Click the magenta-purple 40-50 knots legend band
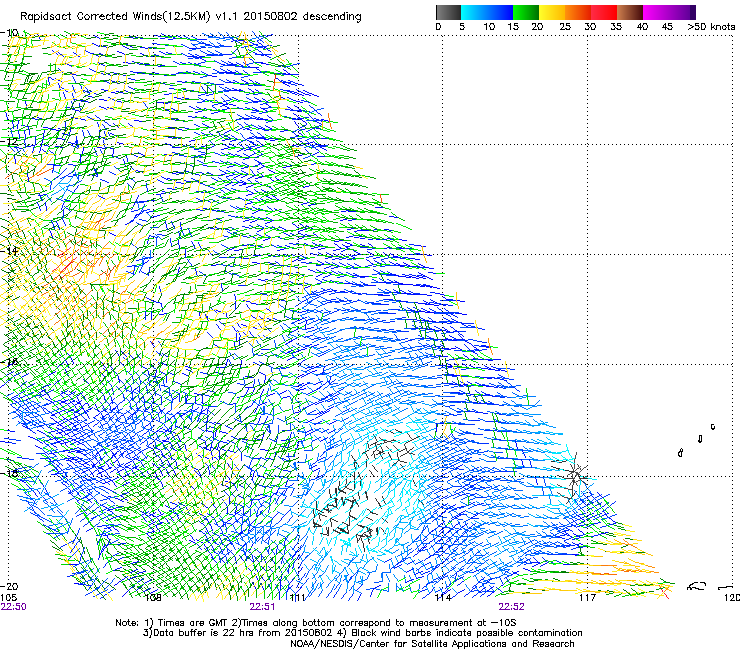 click(x=669, y=12)
